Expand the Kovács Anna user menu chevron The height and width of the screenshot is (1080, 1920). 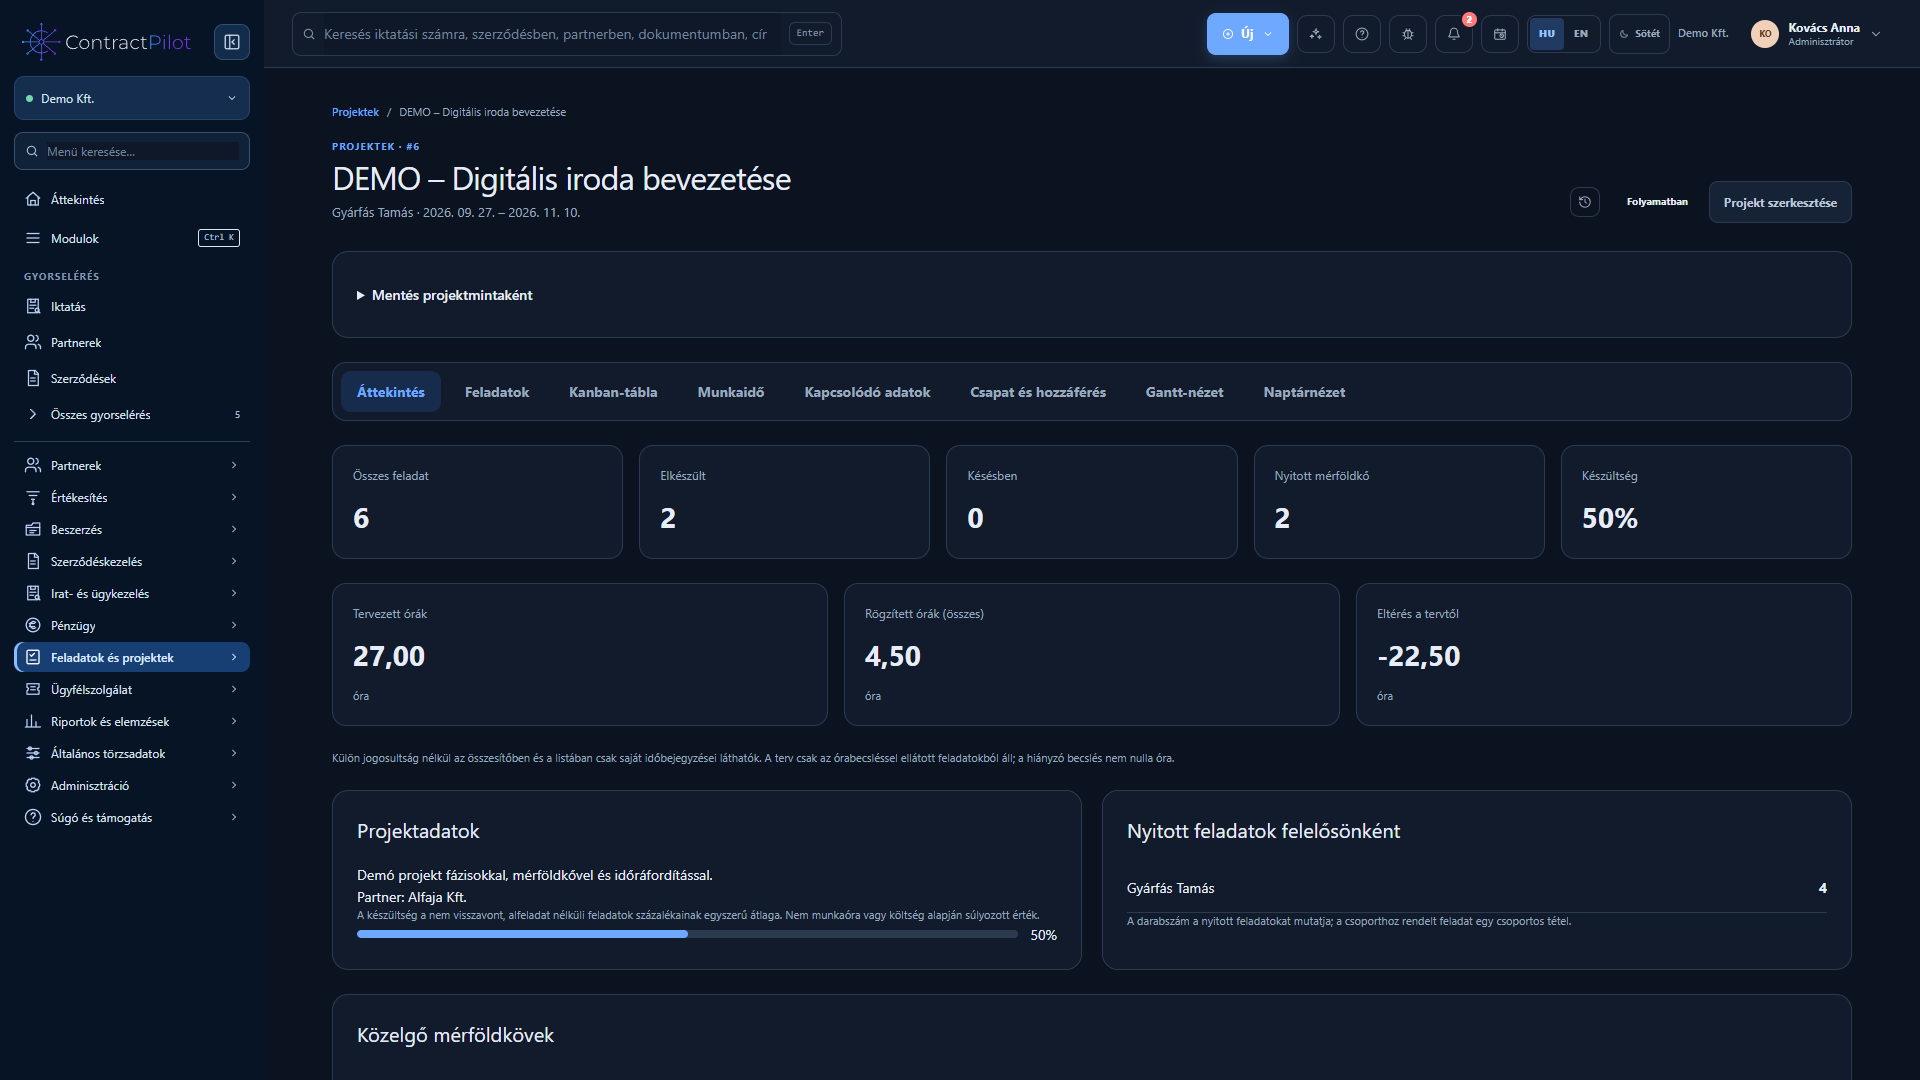(1876, 34)
